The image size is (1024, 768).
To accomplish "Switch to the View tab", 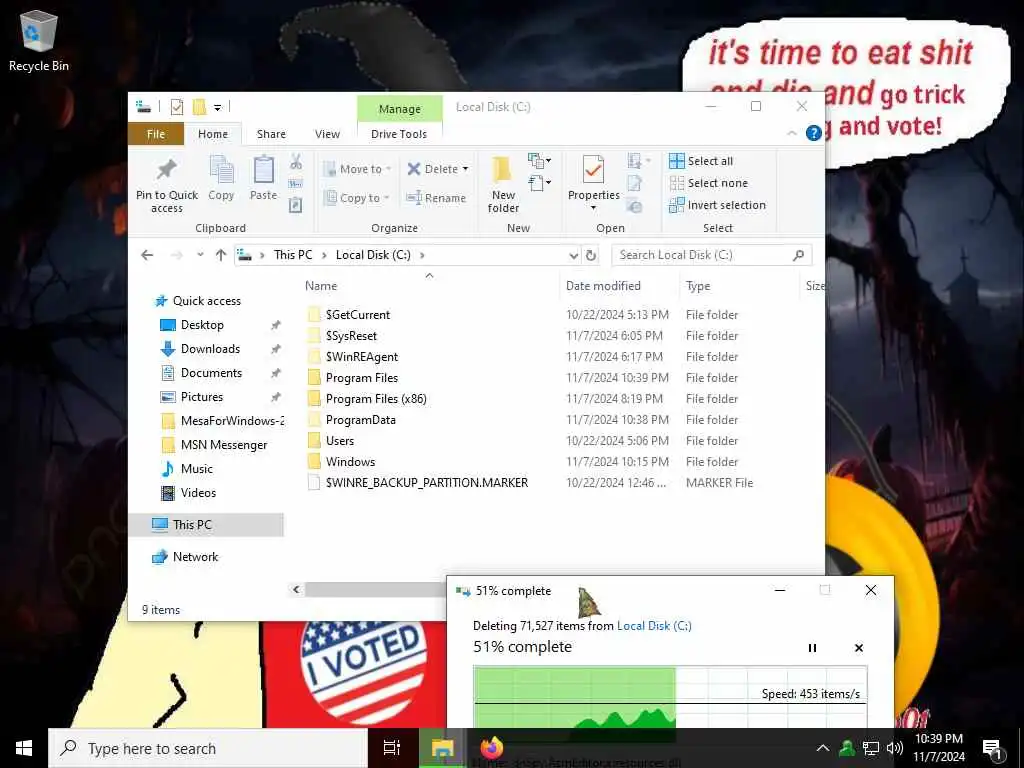I will point(327,134).
